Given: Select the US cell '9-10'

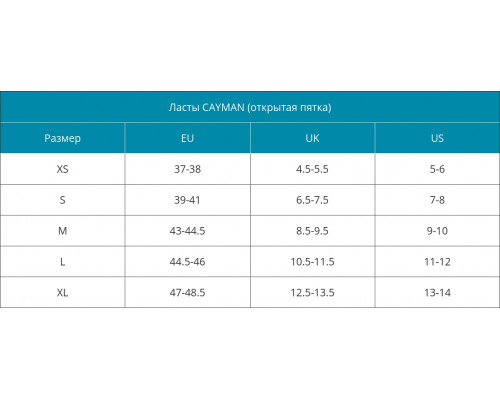Looking at the screenshot, I should (x=437, y=231).
